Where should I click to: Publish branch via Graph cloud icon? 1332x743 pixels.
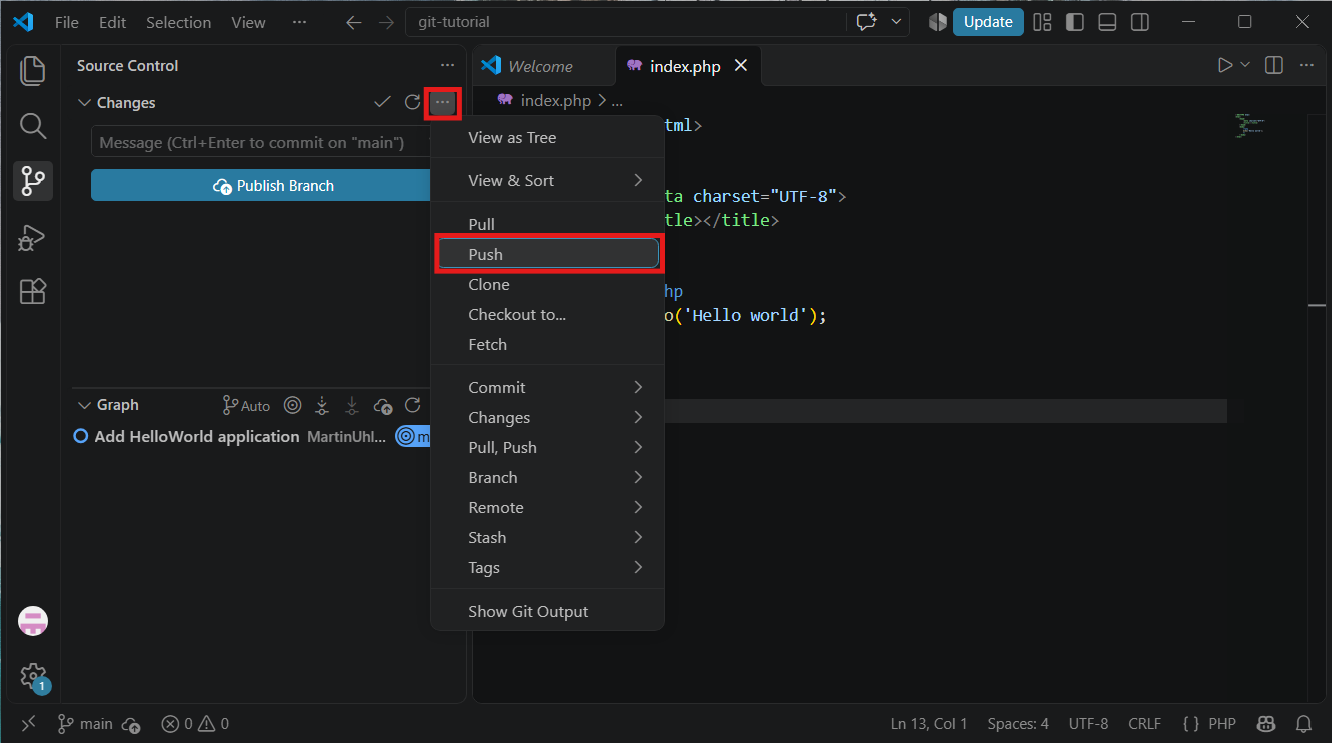point(382,405)
